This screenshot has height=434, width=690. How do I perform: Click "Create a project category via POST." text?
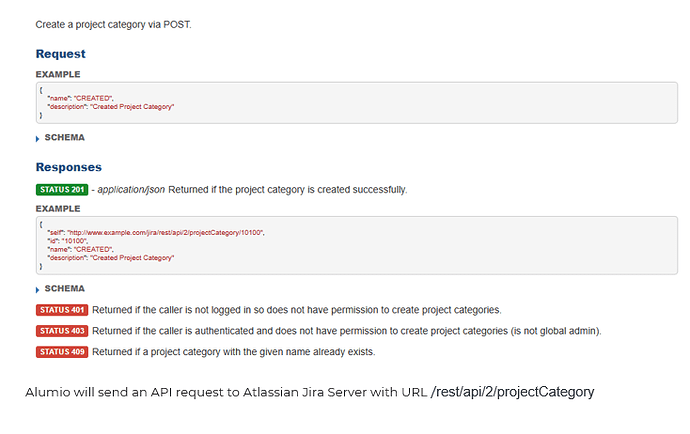[x=114, y=25]
